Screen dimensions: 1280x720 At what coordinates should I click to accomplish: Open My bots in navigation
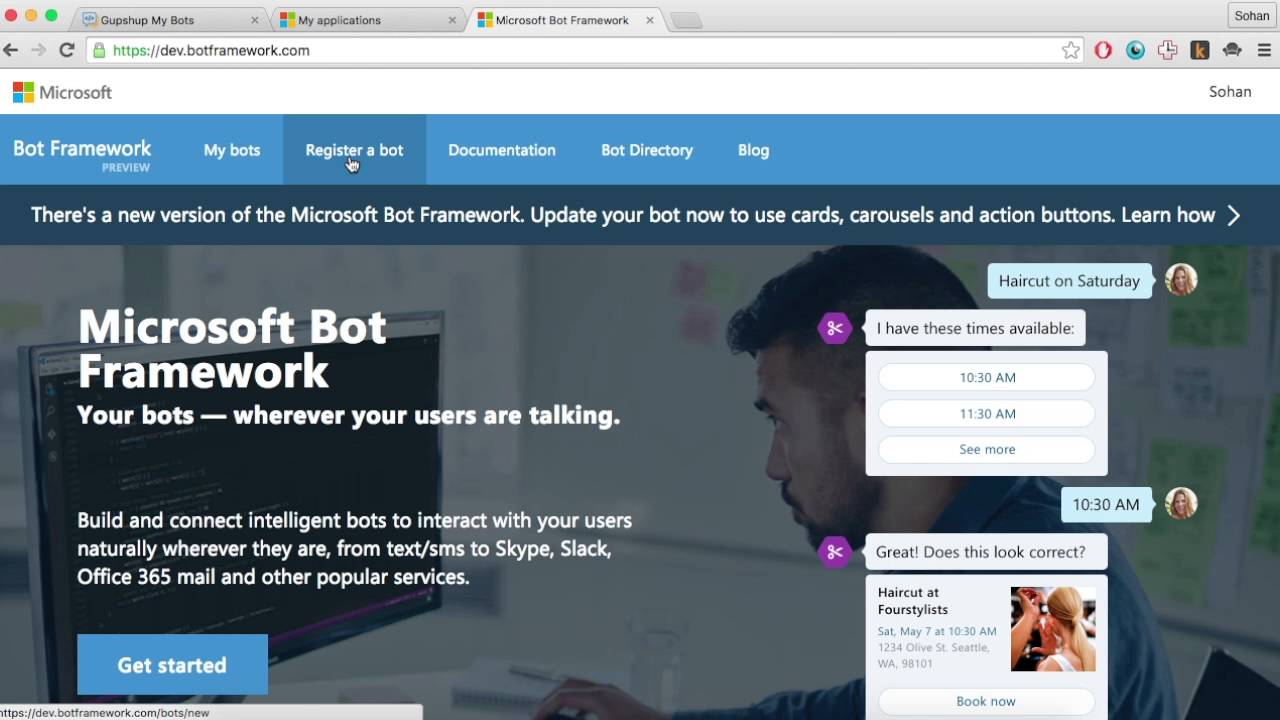tap(232, 150)
